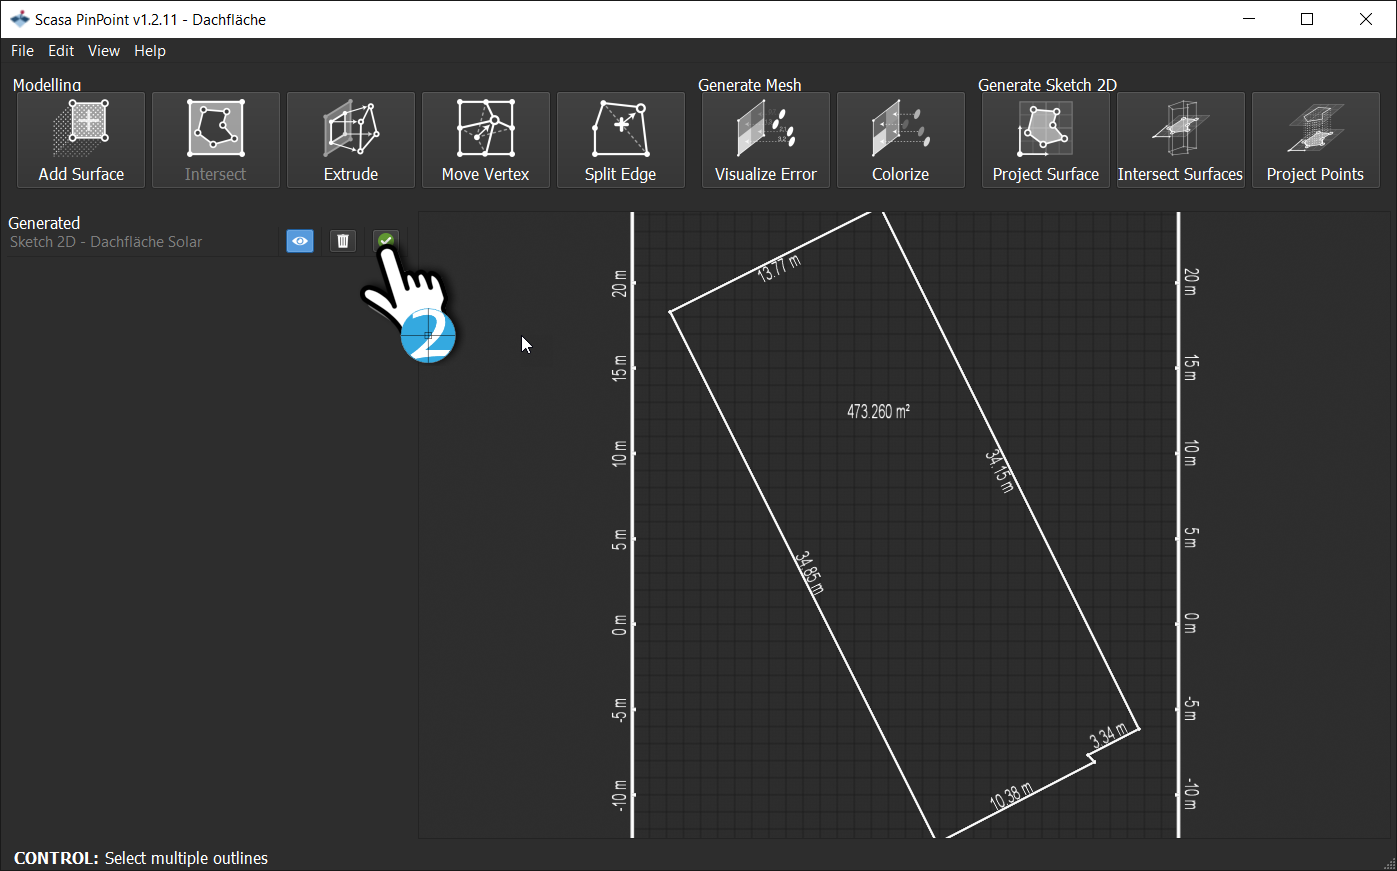Hide the Dachfläche Solar sketch with eye toggle

pyautogui.click(x=299, y=241)
